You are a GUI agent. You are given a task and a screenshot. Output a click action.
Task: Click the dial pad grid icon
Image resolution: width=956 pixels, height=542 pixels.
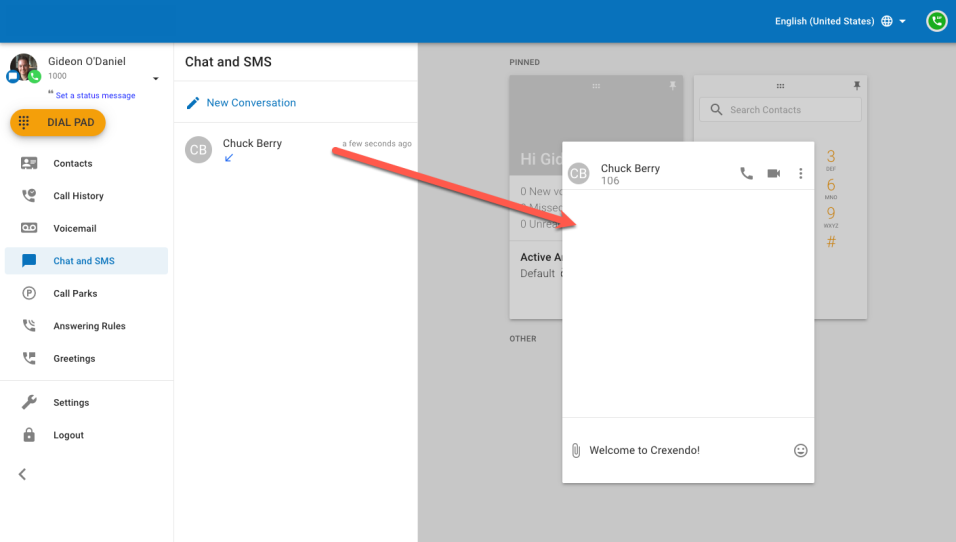pos(24,123)
